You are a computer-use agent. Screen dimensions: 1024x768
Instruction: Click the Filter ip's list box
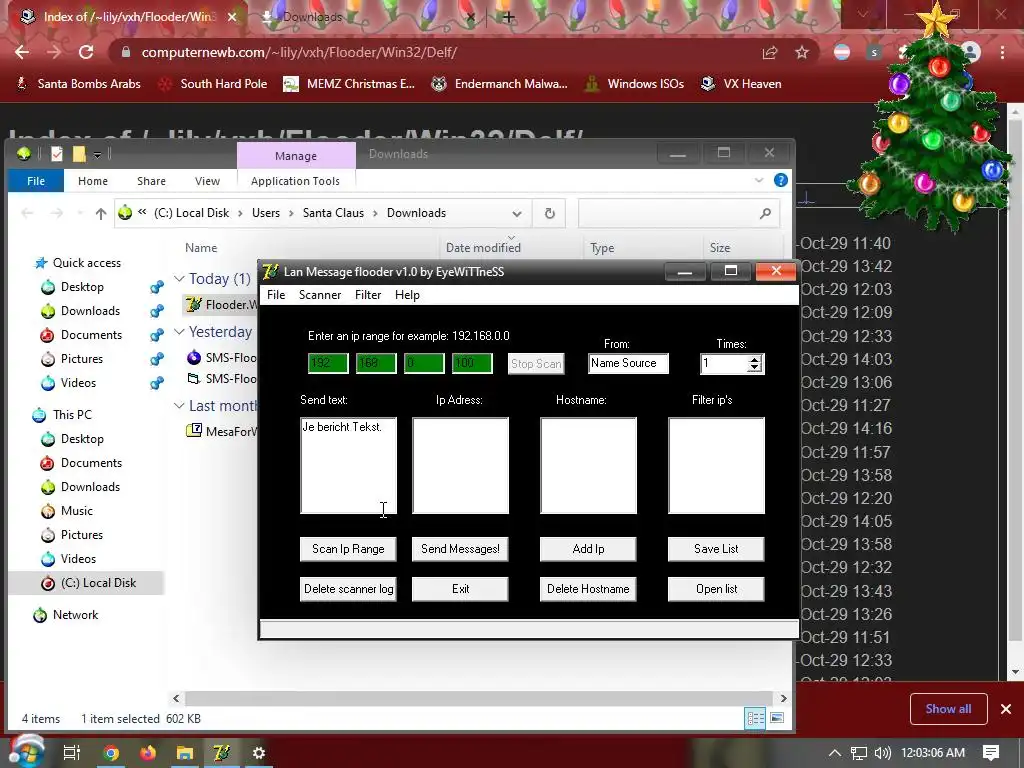pyautogui.click(x=716, y=466)
